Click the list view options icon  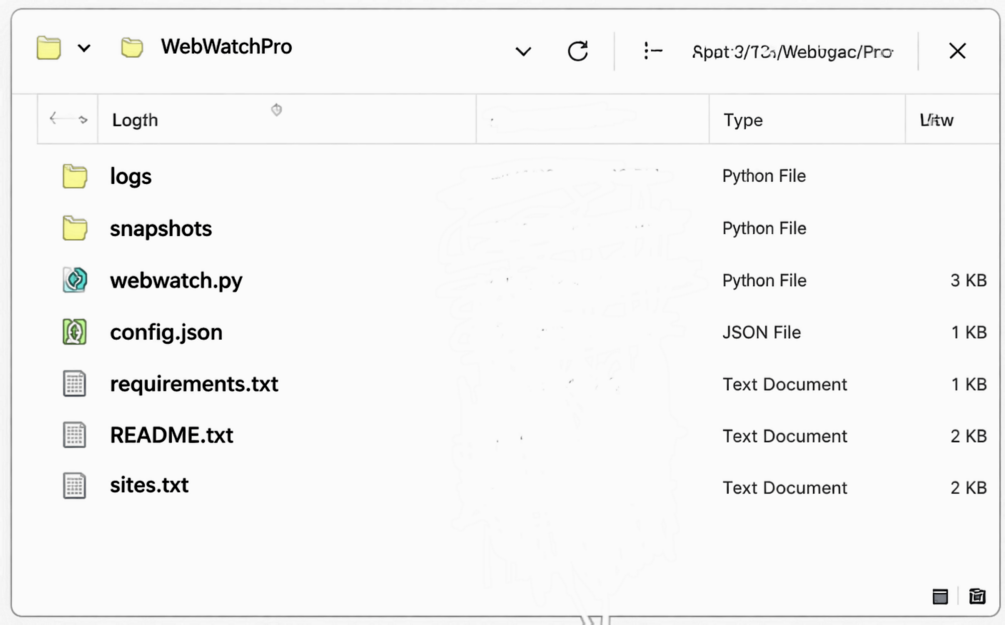click(x=652, y=51)
